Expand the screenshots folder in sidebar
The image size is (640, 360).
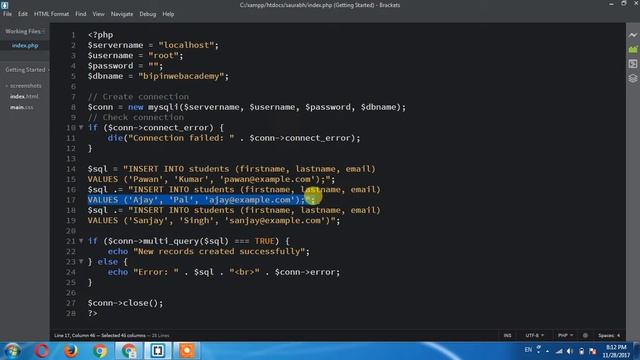(x=24, y=86)
